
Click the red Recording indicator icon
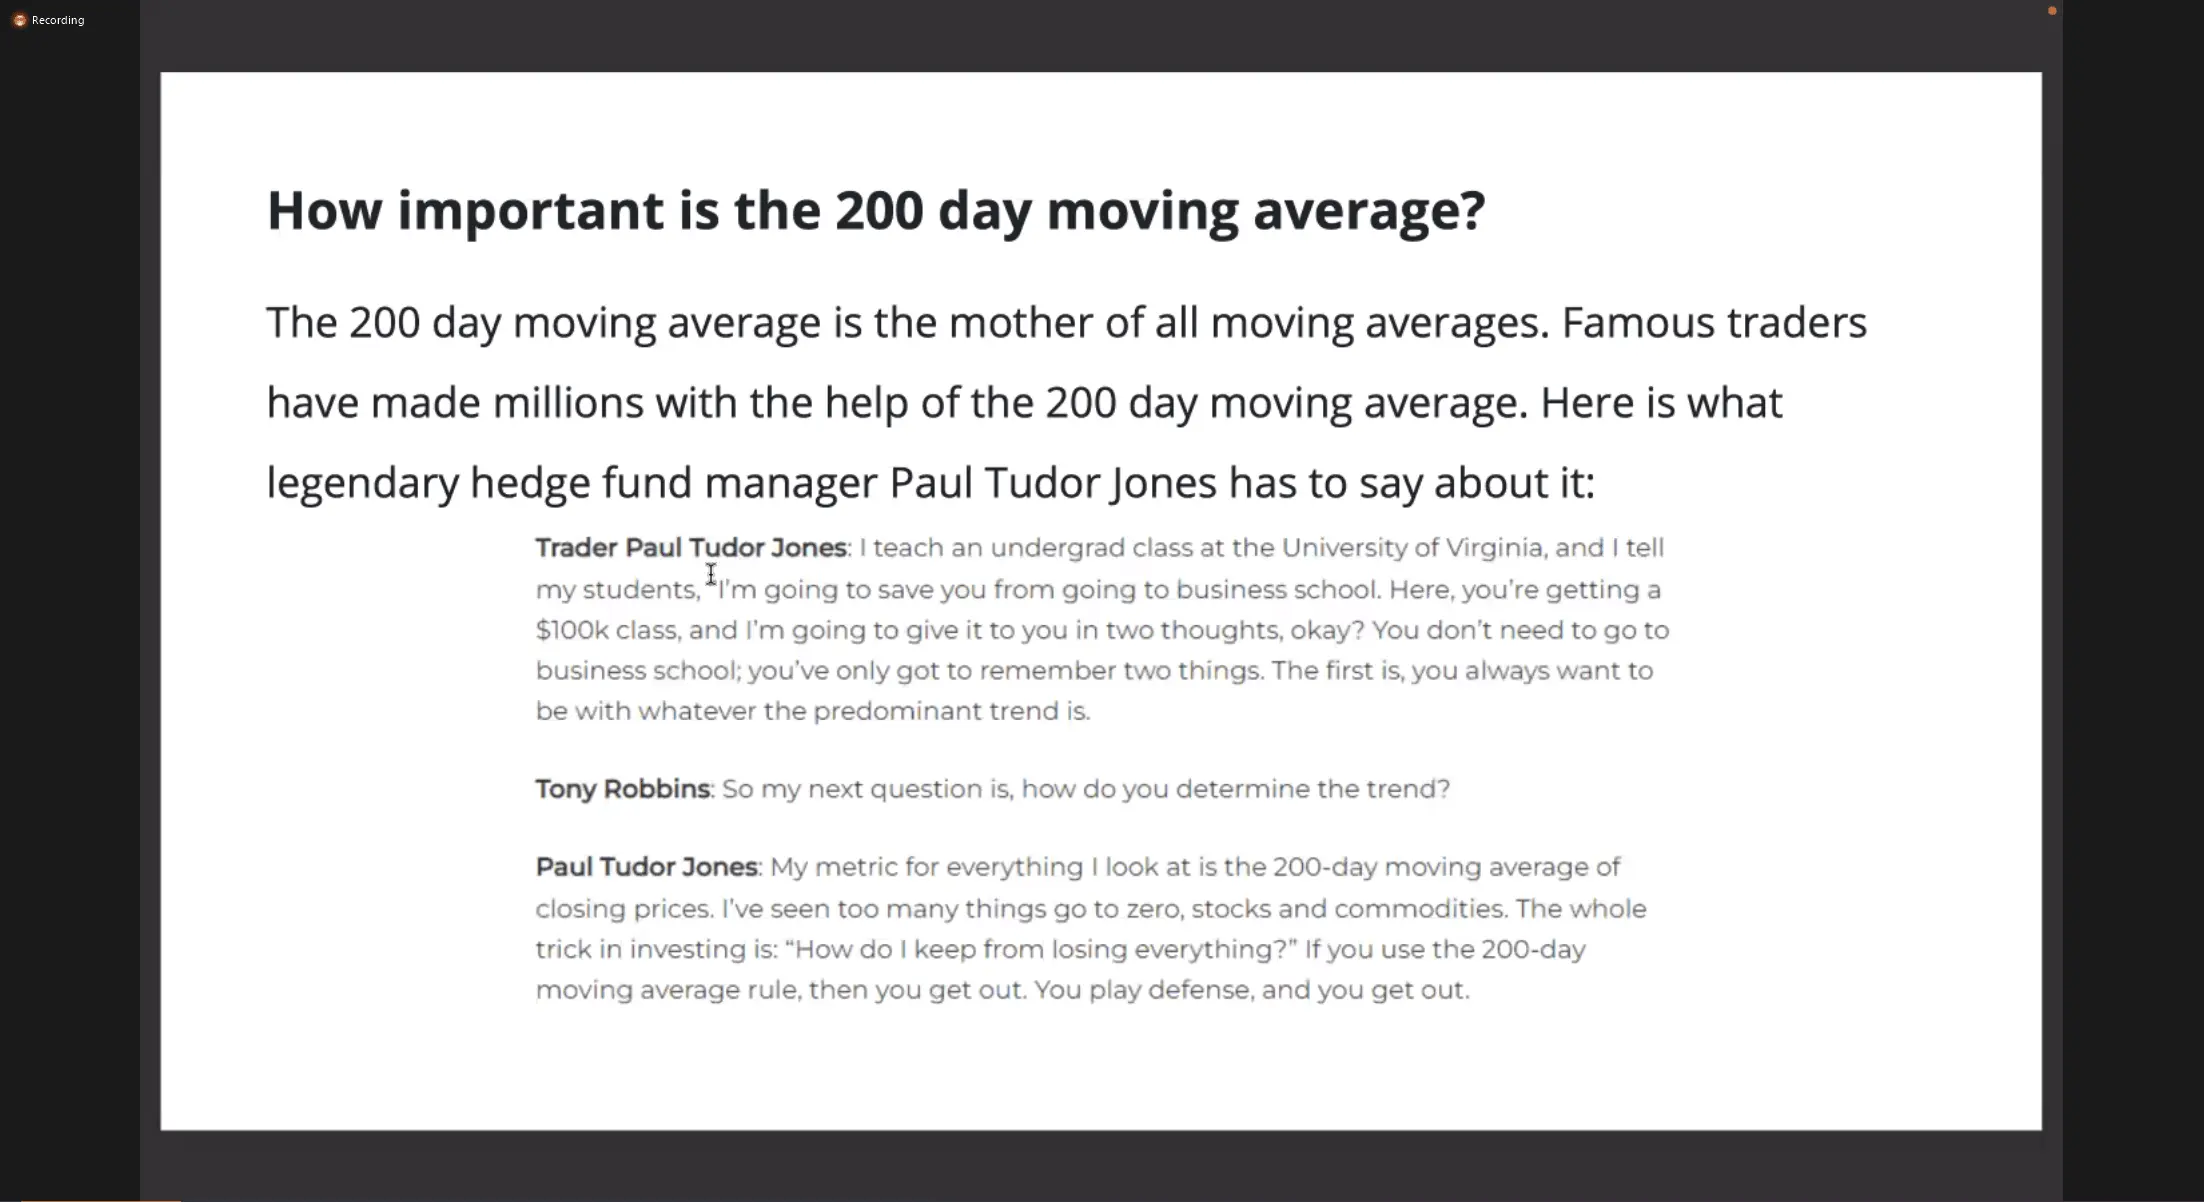19,20
